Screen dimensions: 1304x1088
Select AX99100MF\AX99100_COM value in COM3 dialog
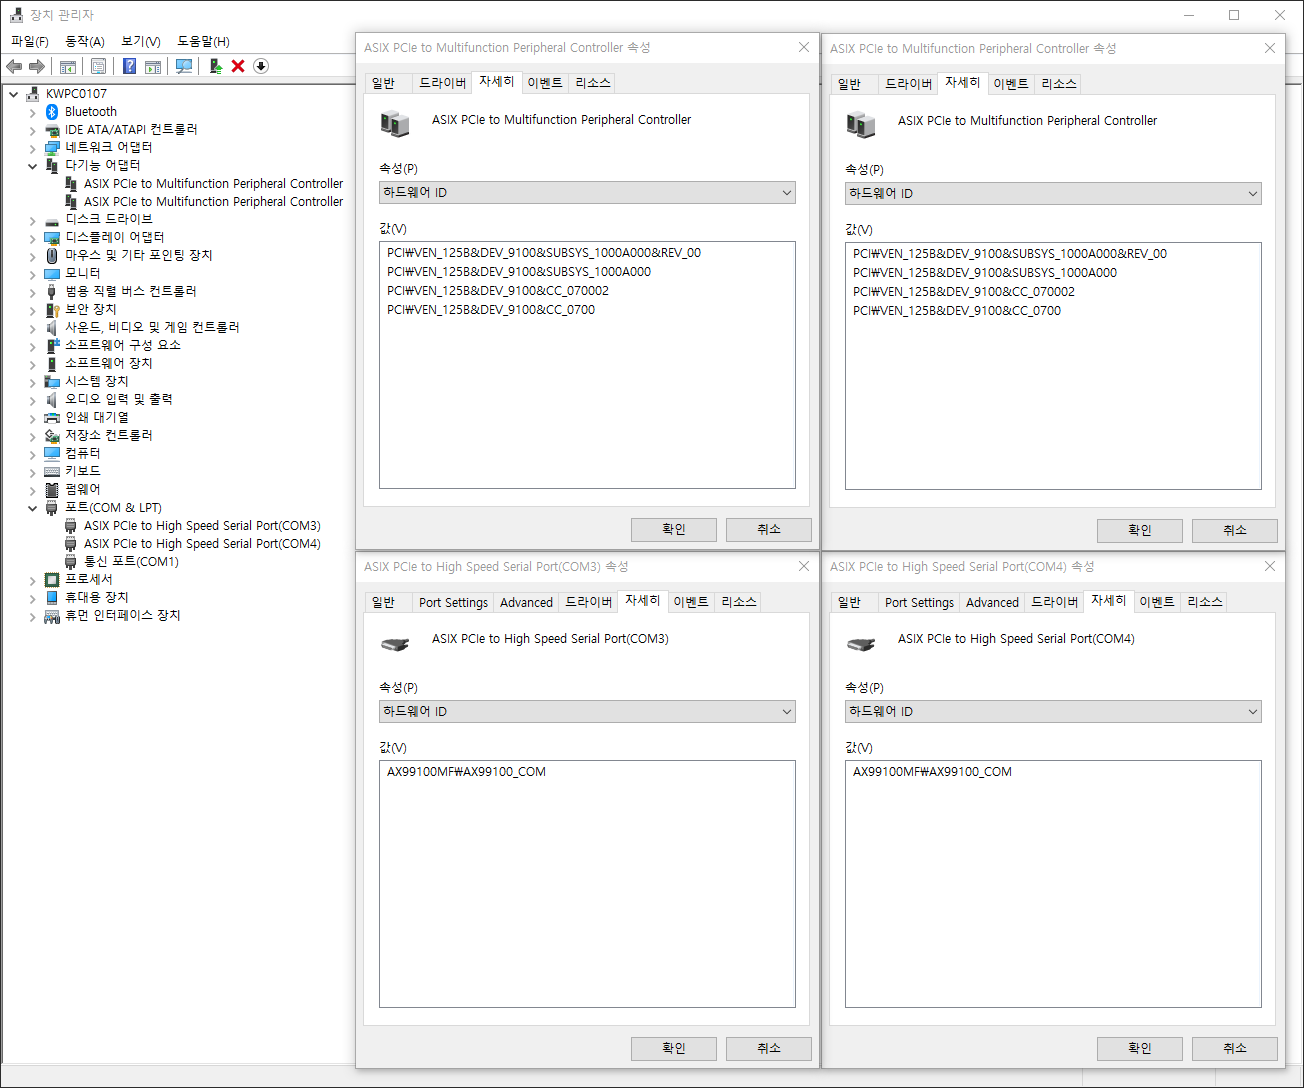click(x=466, y=772)
